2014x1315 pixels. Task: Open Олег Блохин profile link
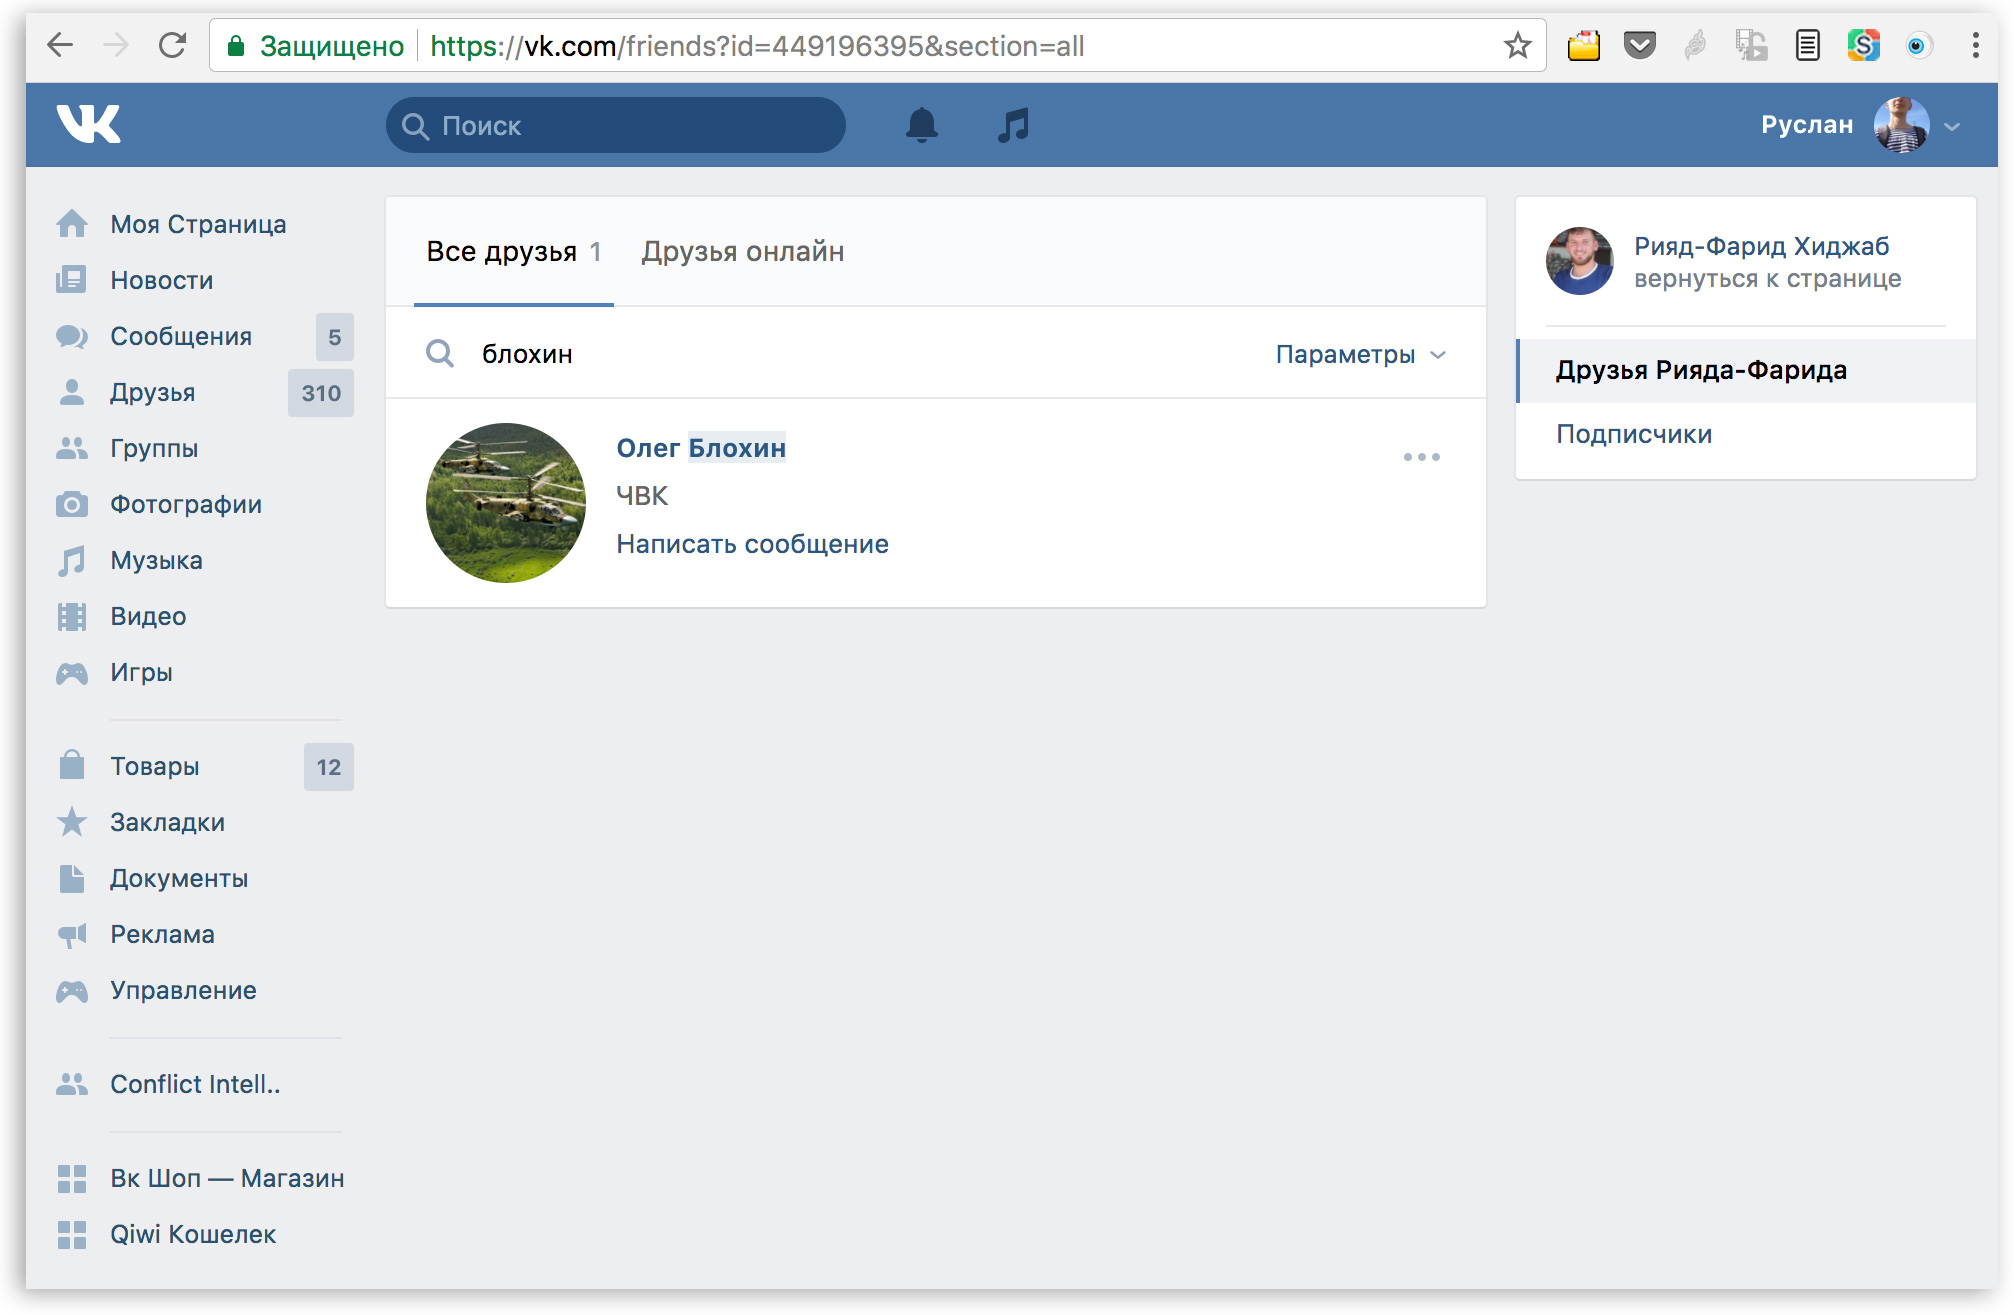pyautogui.click(x=701, y=448)
